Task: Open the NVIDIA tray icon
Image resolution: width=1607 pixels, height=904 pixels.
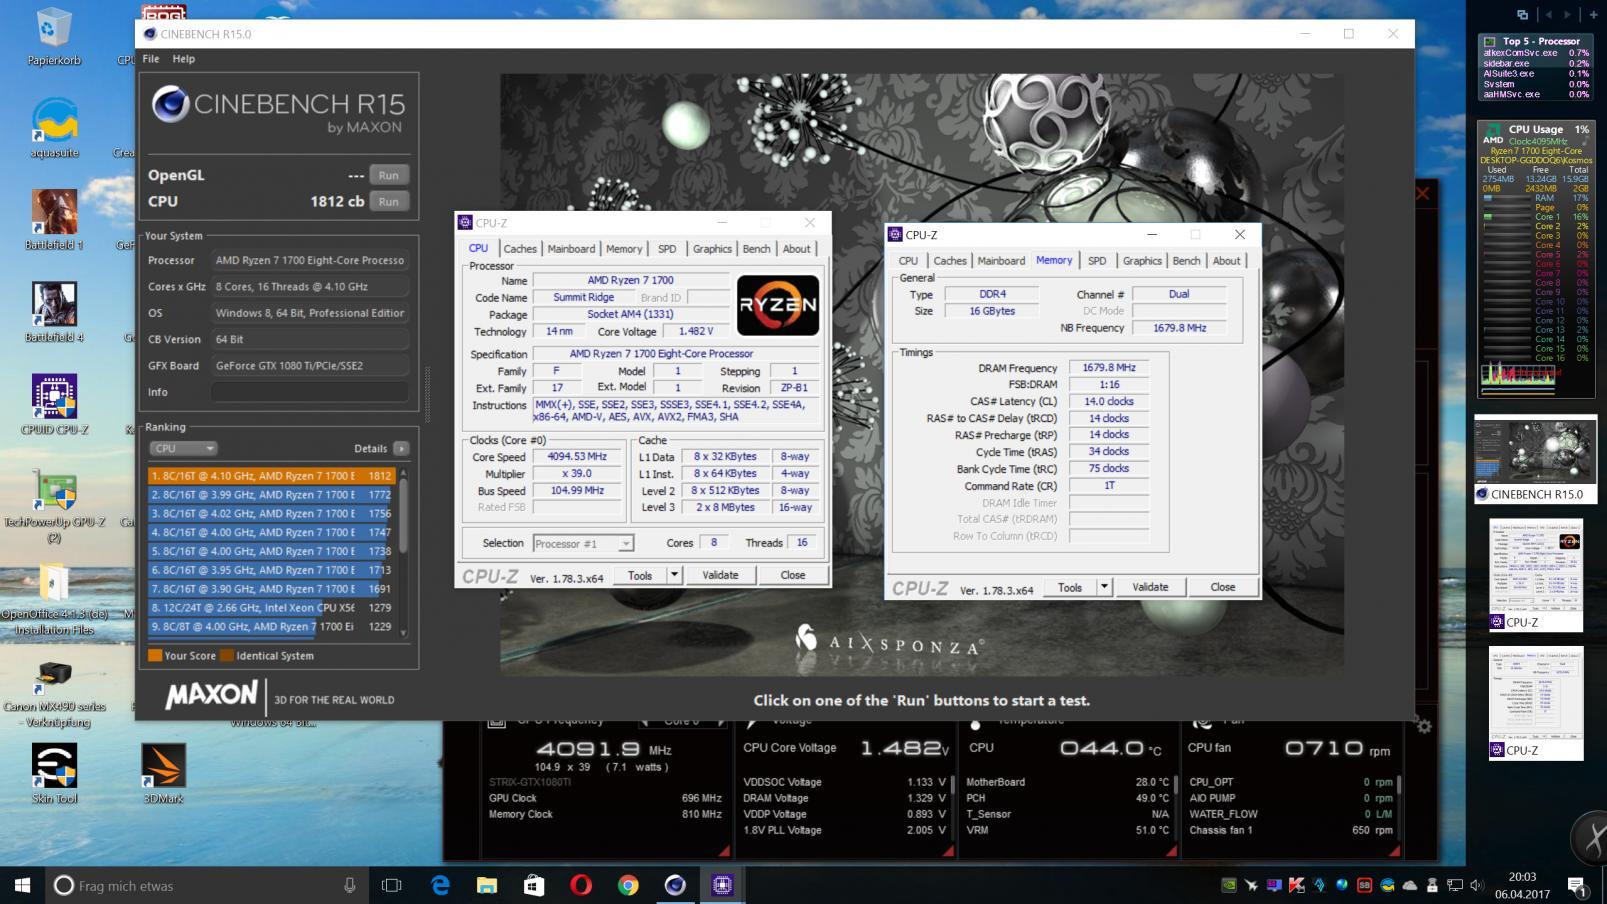Action: click(x=1229, y=885)
